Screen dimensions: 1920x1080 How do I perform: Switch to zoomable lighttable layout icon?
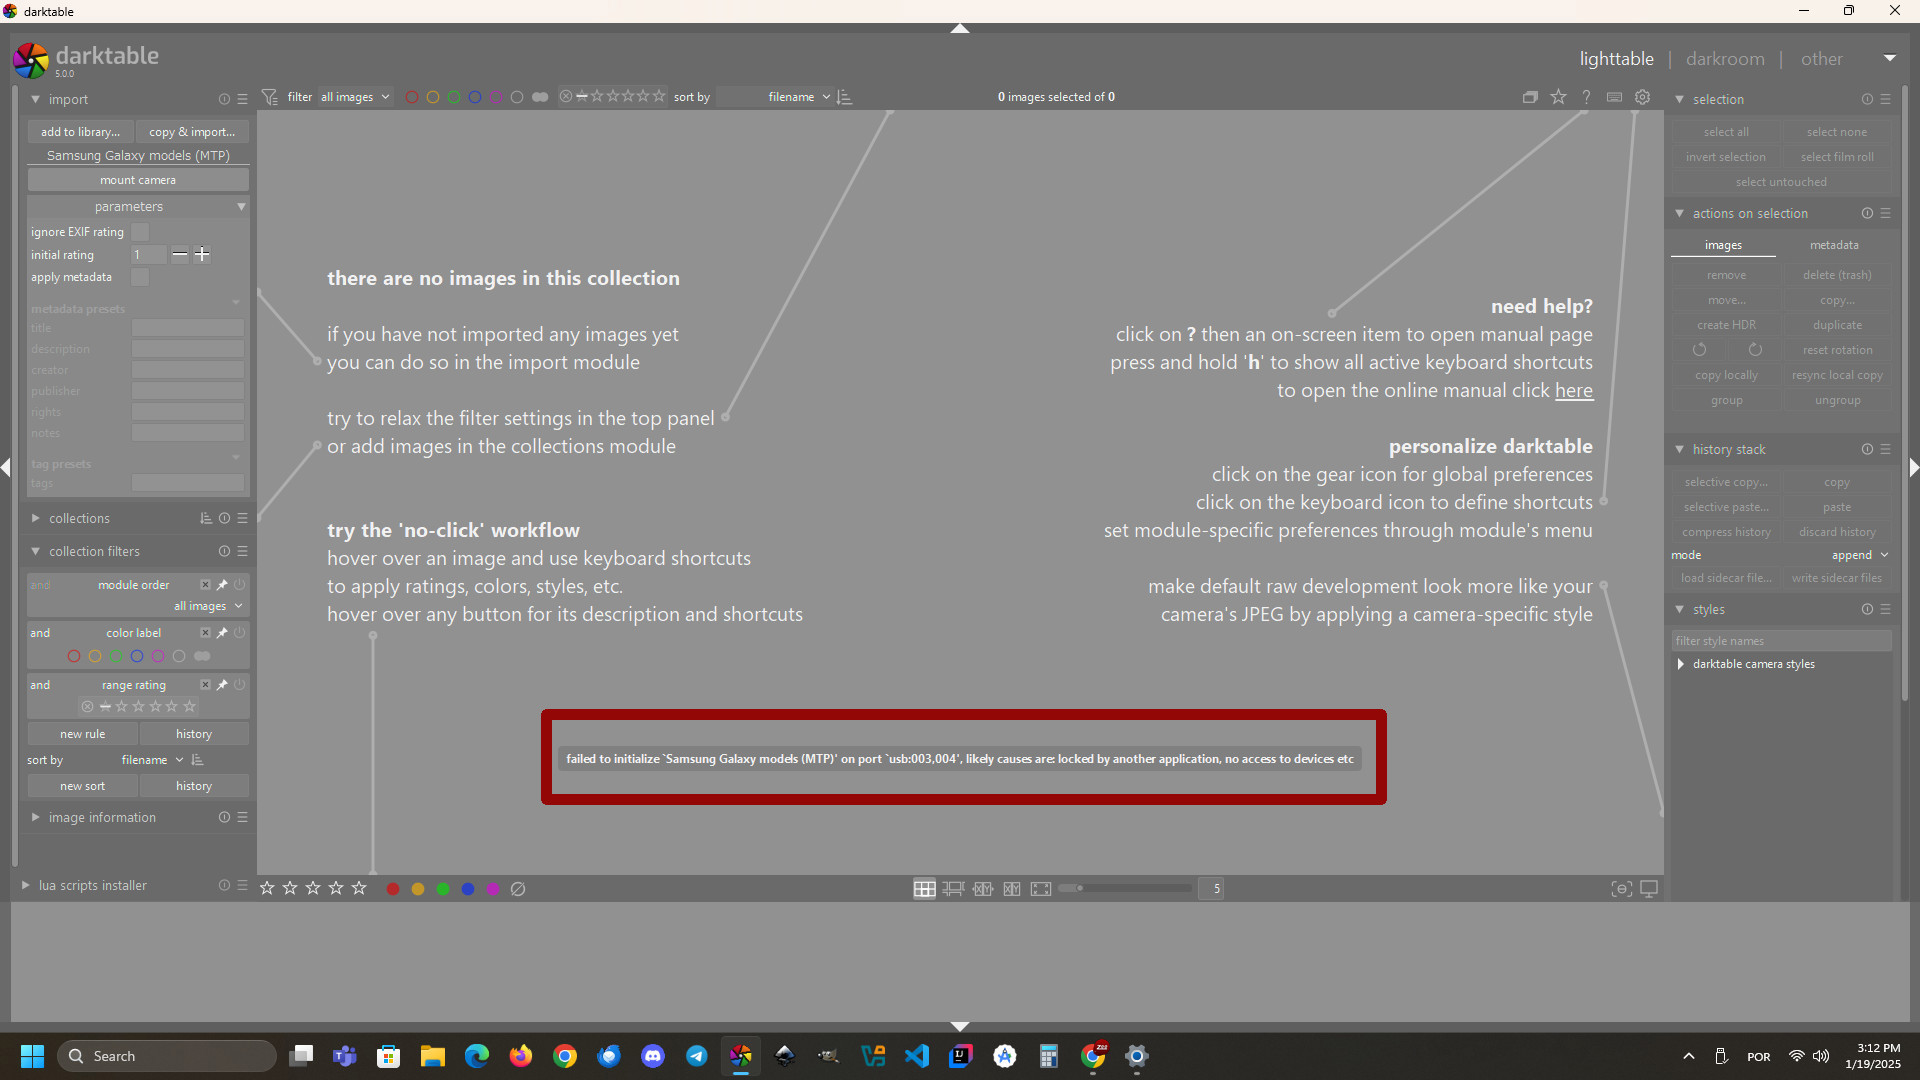[953, 889]
